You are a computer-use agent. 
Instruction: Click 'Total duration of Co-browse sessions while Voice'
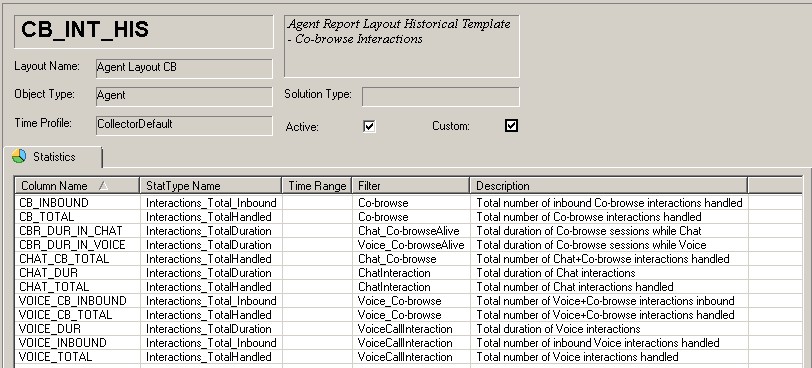[591, 245]
